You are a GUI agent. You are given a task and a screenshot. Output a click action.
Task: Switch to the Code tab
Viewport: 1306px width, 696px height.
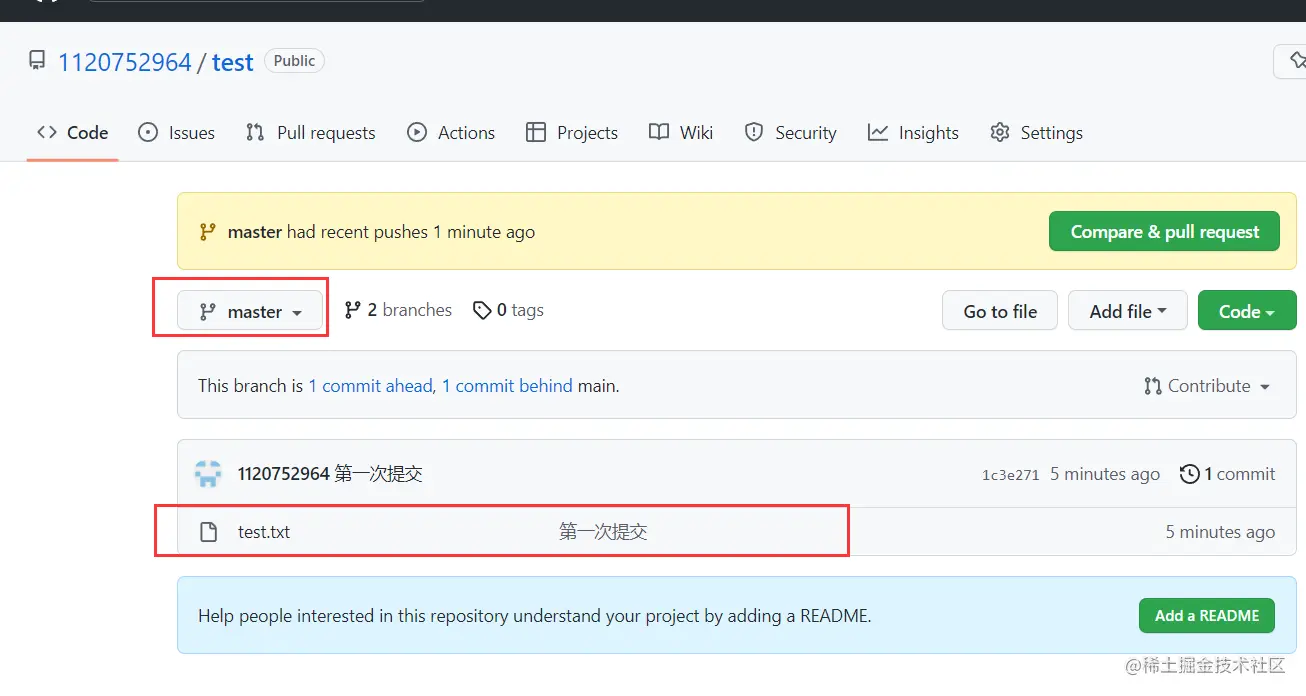tap(72, 133)
